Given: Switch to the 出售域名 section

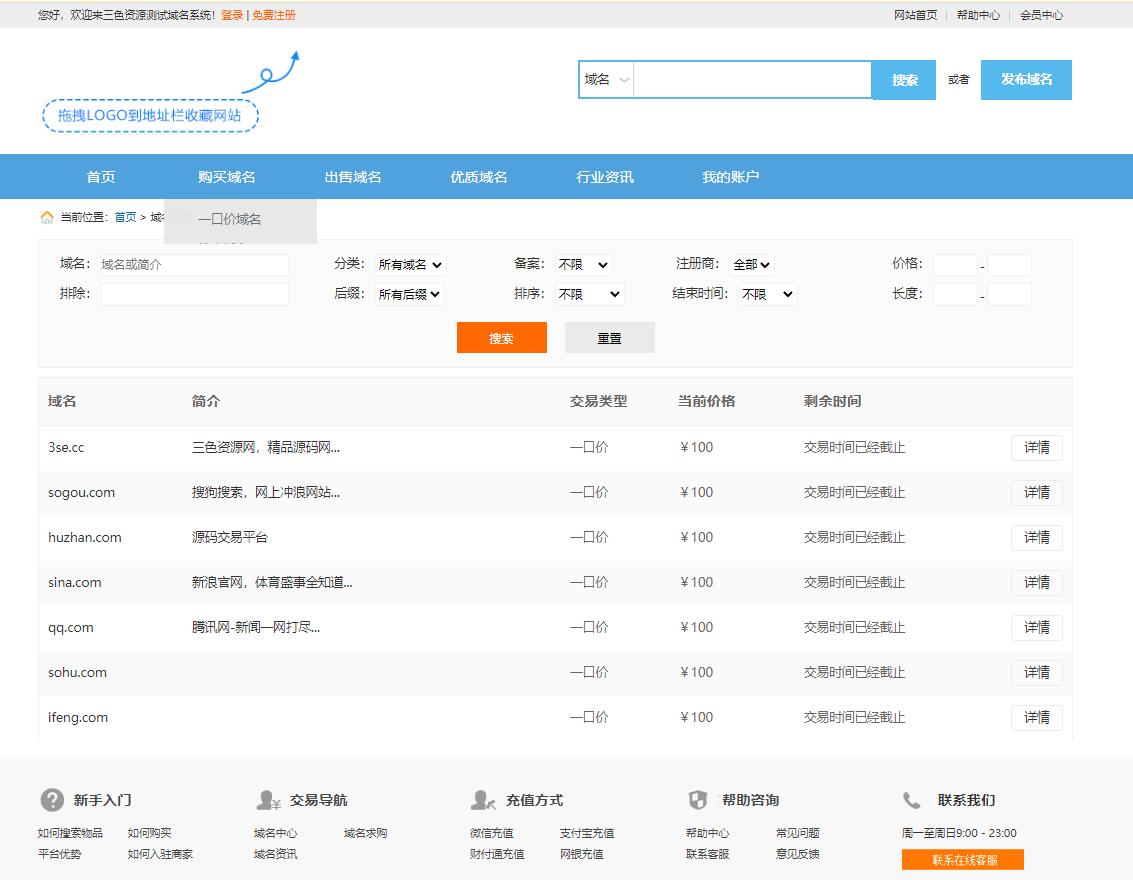Looking at the screenshot, I should pos(351,176).
